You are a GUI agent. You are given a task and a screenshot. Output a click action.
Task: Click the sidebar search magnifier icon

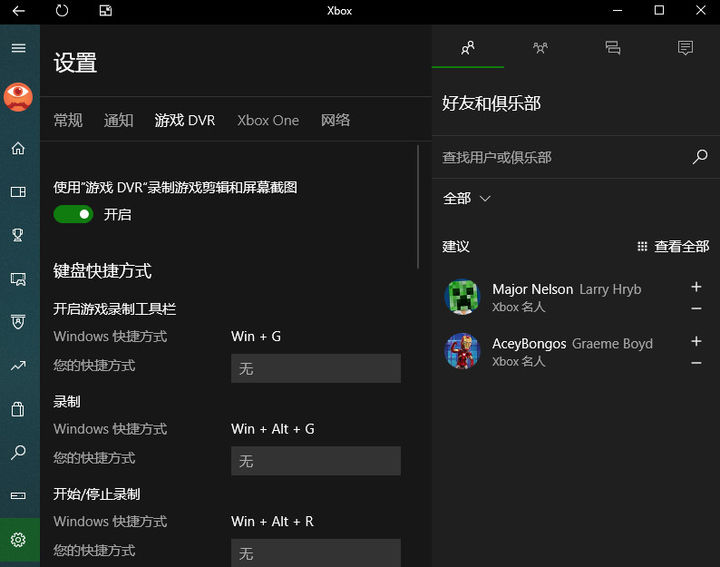point(18,453)
